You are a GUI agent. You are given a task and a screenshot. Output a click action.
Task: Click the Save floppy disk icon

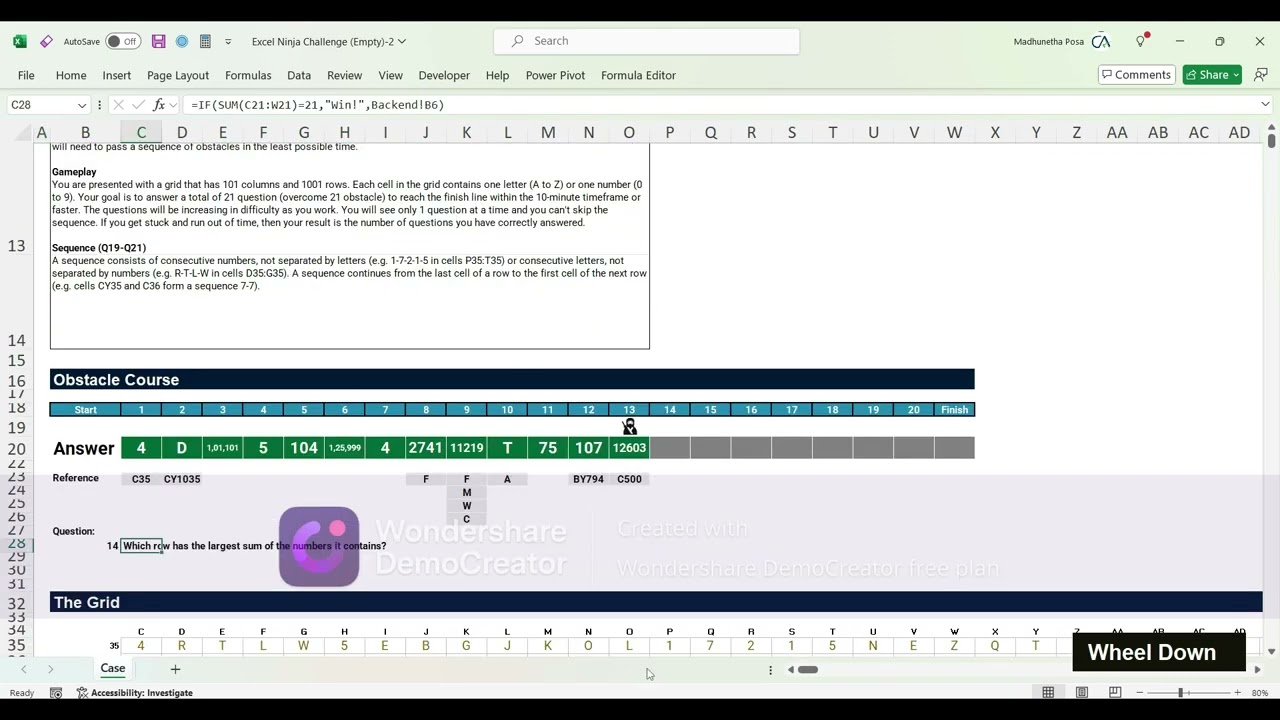[158, 41]
